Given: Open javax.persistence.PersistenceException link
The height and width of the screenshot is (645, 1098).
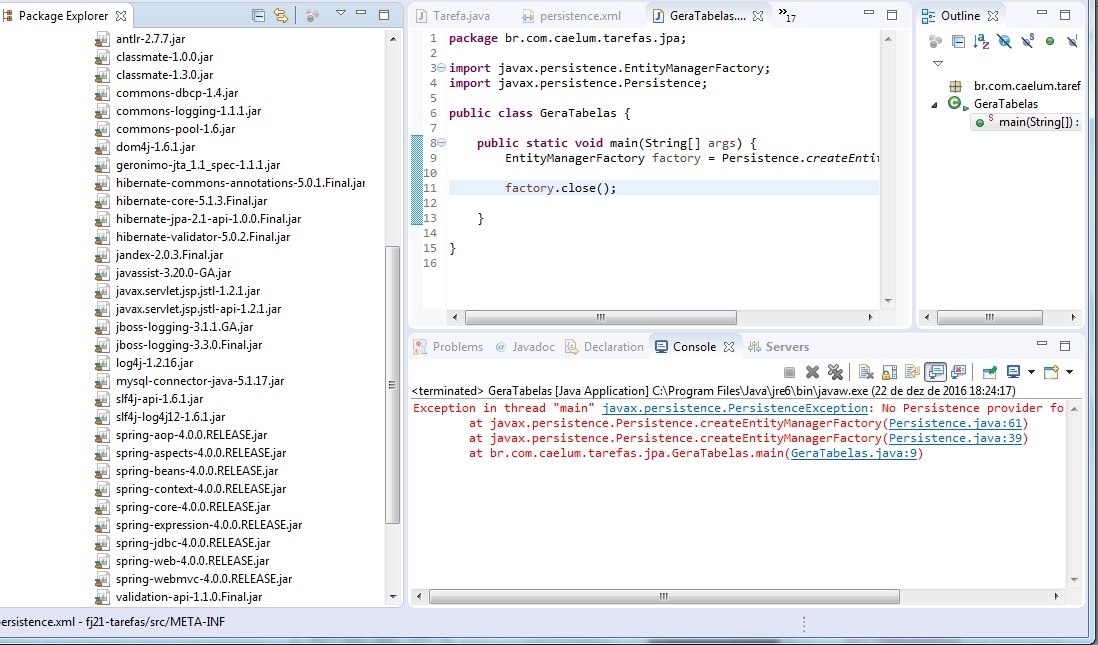Looking at the screenshot, I should coord(735,408).
